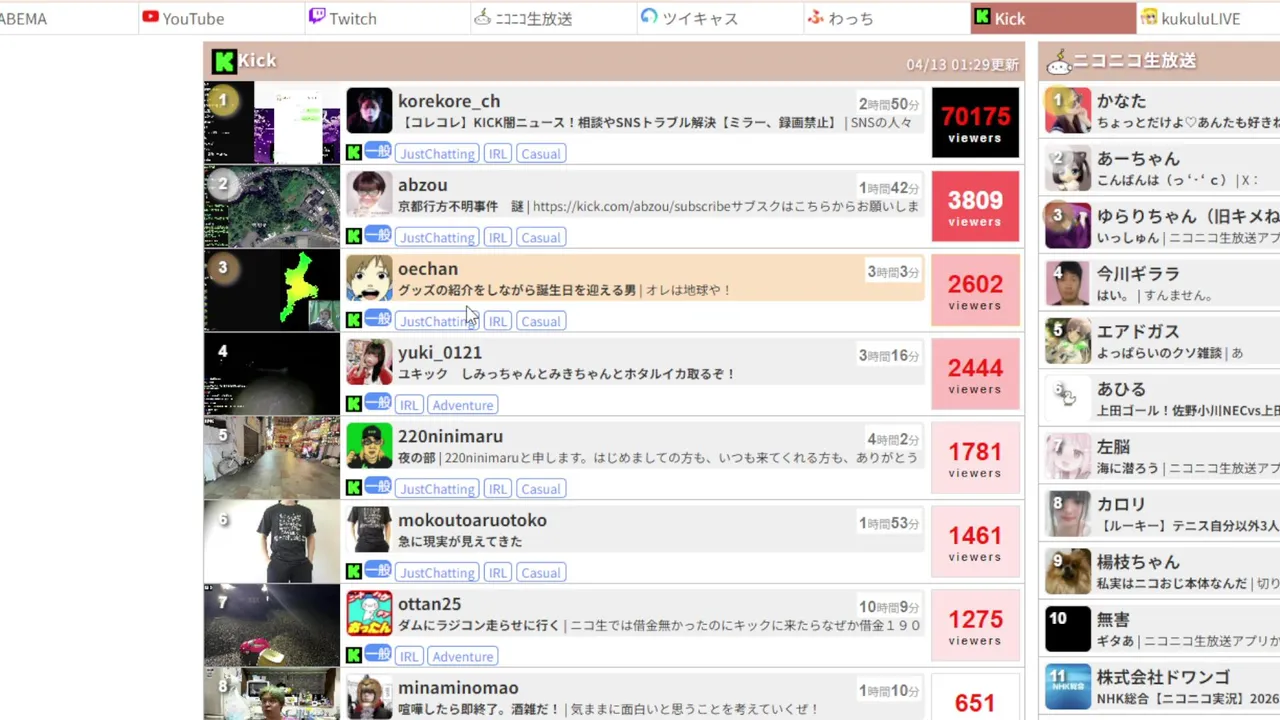Open abzou stream thumbnail
The width and height of the screenshot is (1280, 720).
coord(272,206)
